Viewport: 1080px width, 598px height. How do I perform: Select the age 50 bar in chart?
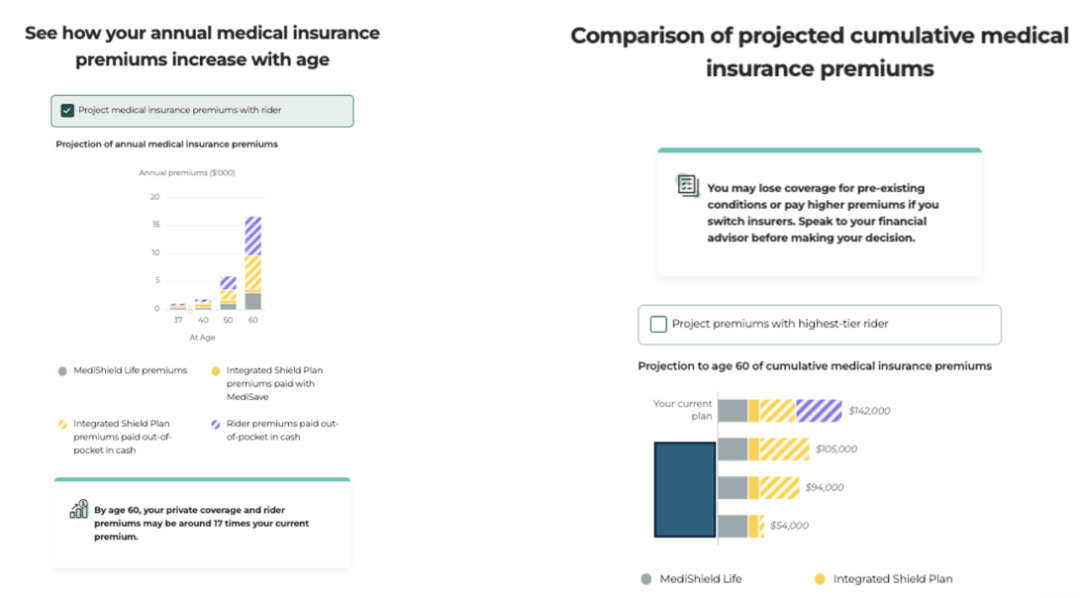(228, 292)
